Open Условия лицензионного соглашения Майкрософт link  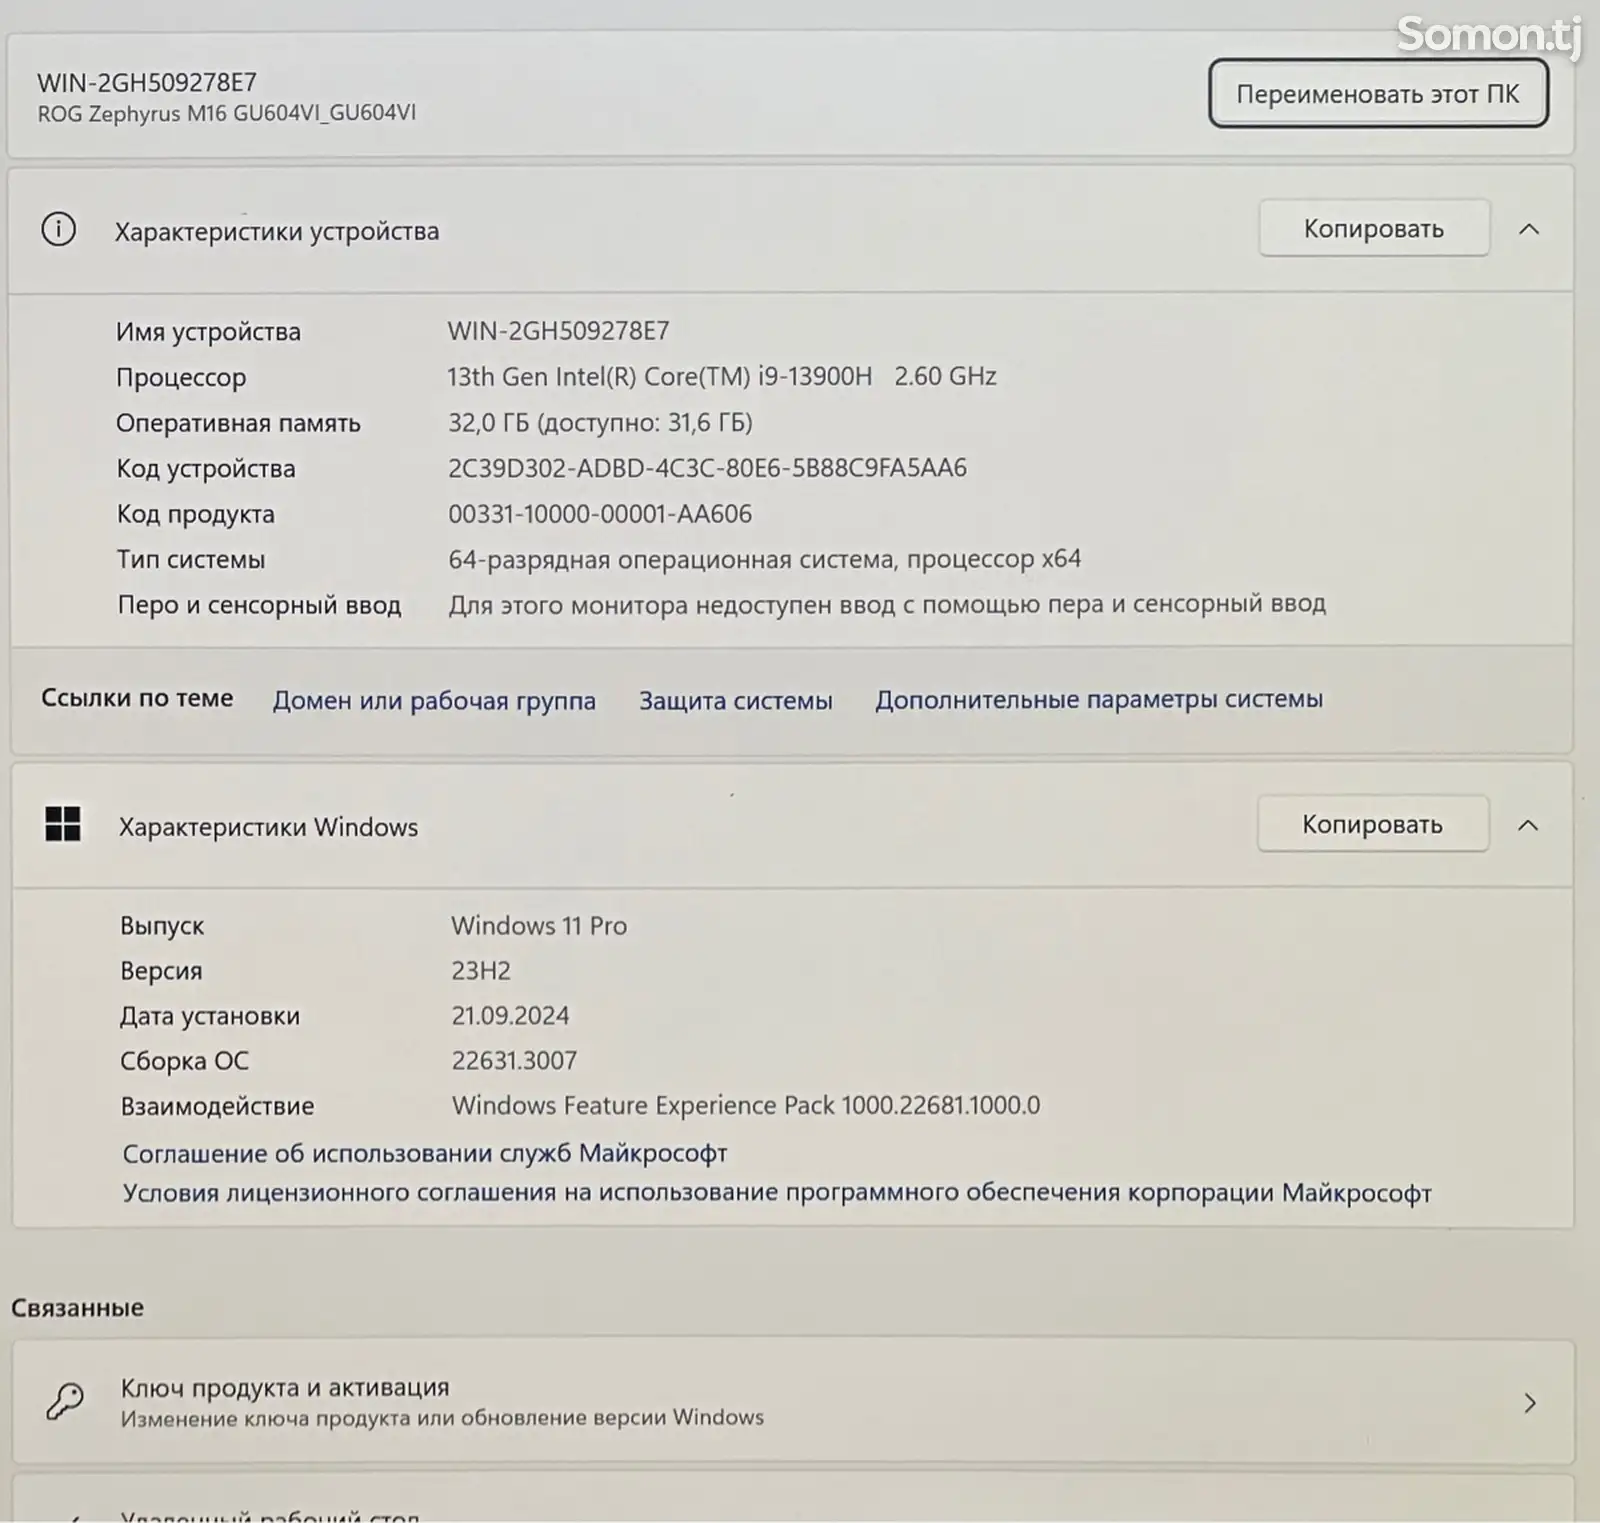pyautogui.click(x=777, y=1193)
